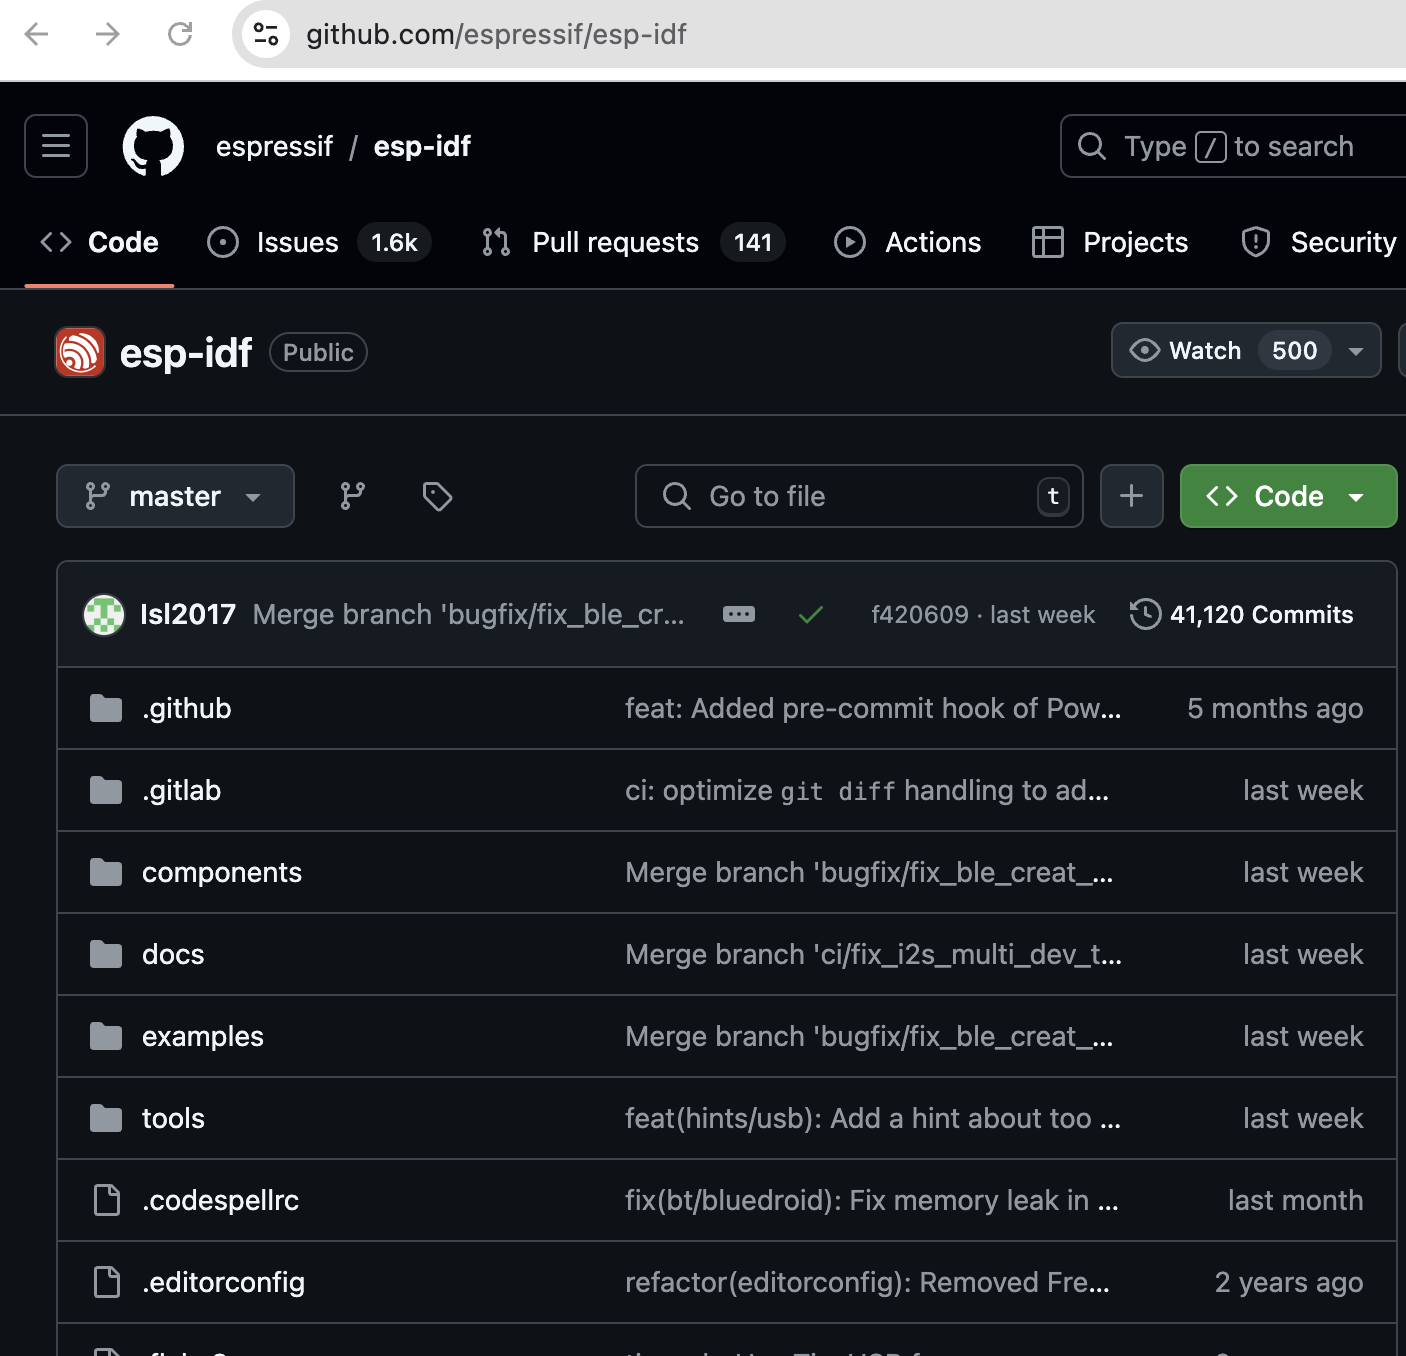Expand the Watch dropdown arrow
The width and height of the screenshot is (1406, 1356).
(1356, 351)
